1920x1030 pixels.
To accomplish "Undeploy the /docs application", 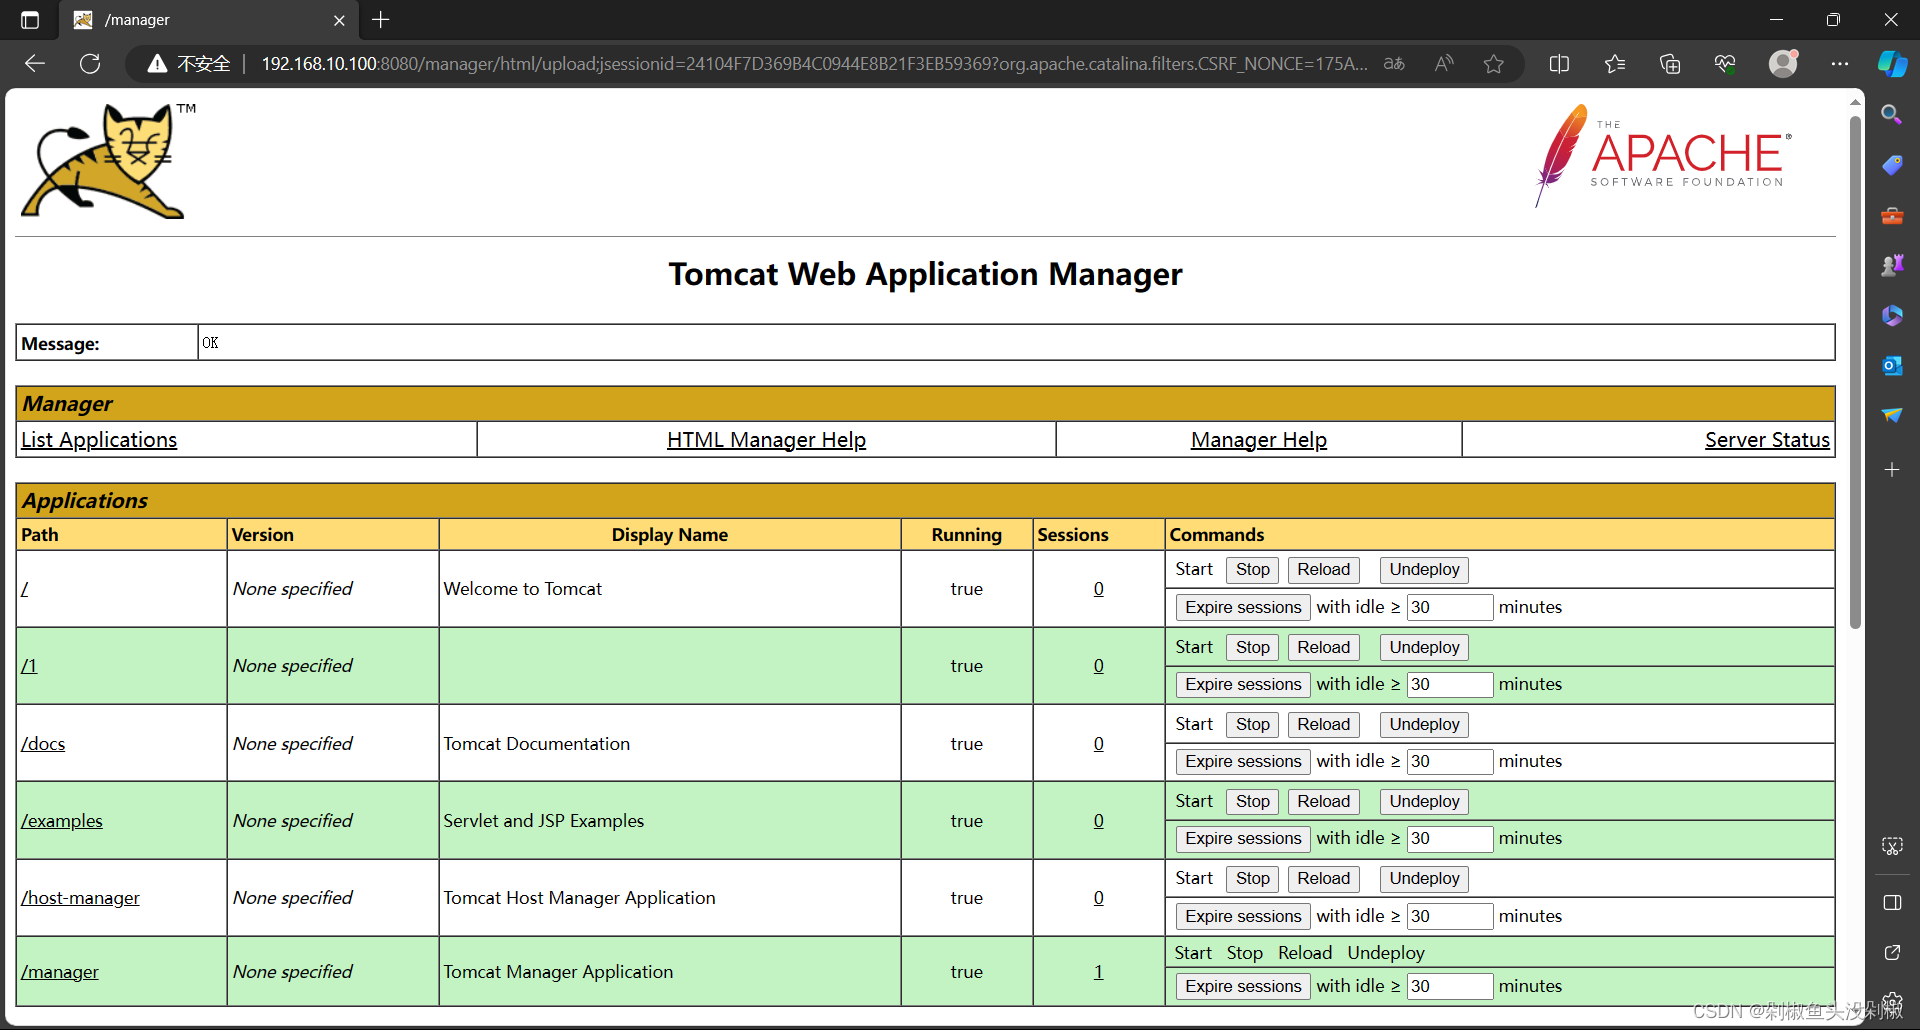I will point(1424,725).
